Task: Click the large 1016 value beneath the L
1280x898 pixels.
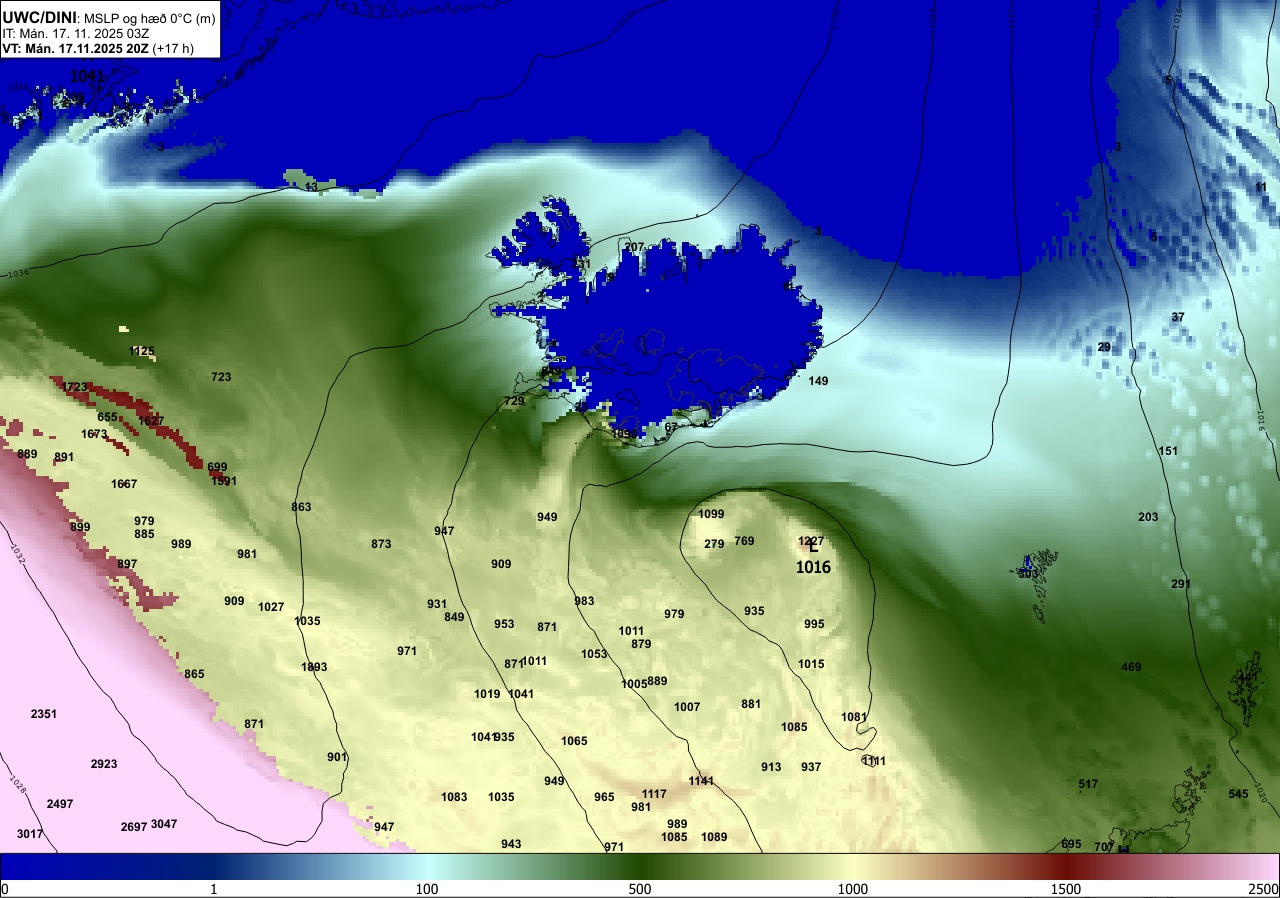Action: 813,567
